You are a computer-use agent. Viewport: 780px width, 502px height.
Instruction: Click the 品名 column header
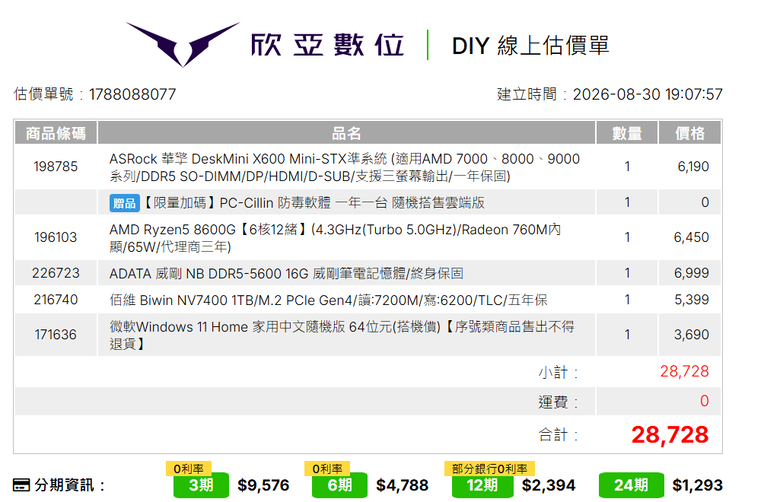tap(346, 133)
